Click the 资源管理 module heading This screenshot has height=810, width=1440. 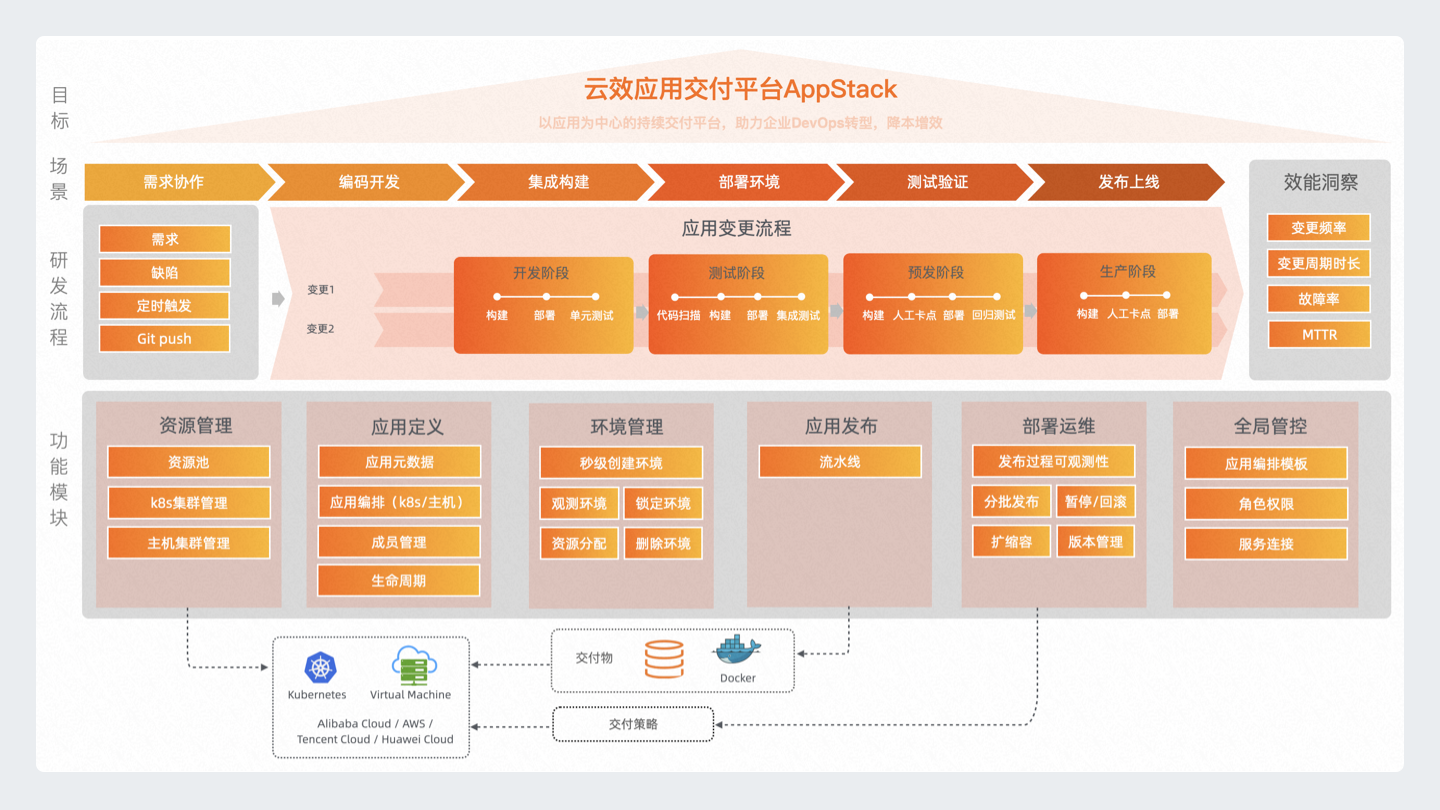[195, 425]
